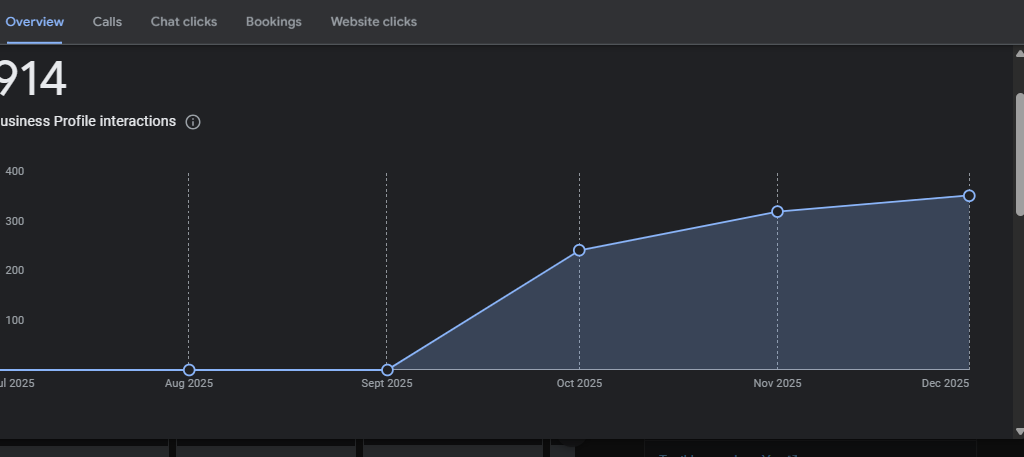Click the vertical scrollbar thumb

coord(1019,153)
